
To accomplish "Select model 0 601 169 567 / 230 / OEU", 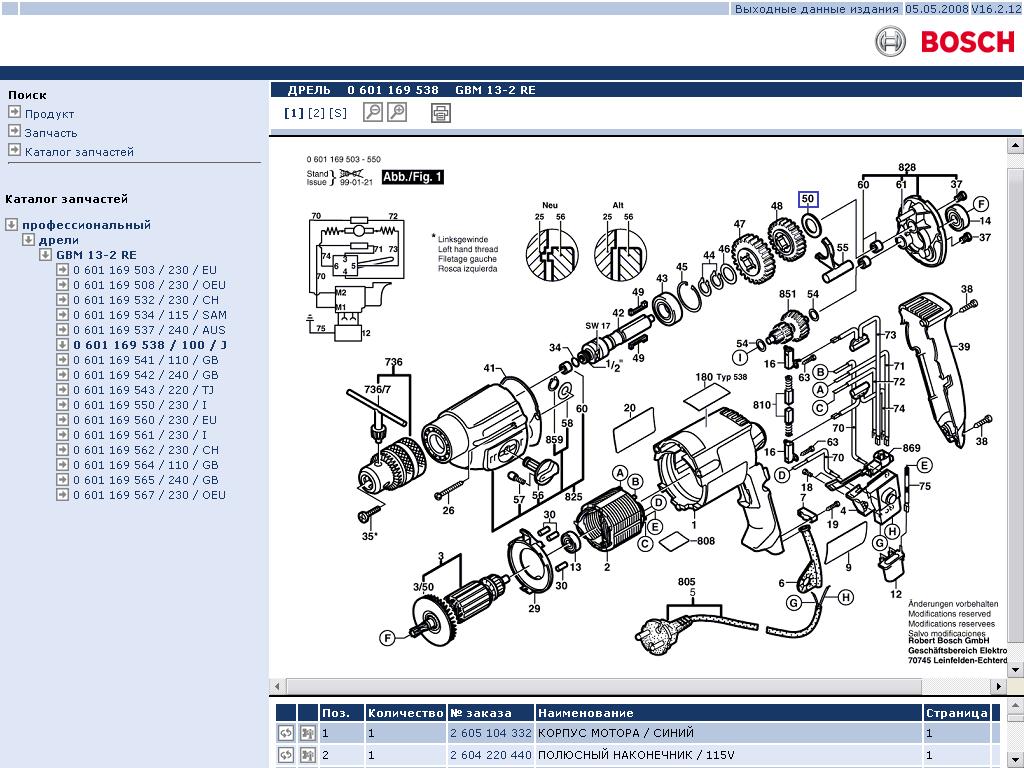I will (149, 495).
